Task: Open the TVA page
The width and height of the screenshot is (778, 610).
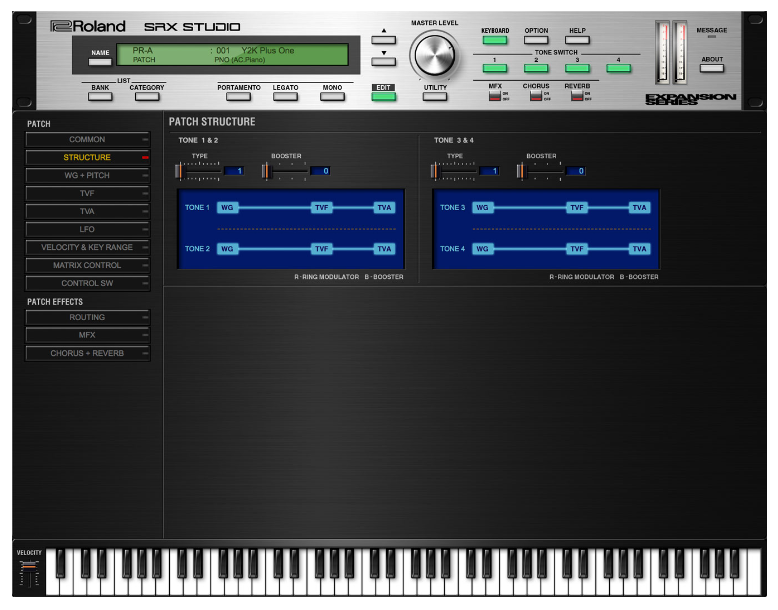Action: tap(87, 211)
